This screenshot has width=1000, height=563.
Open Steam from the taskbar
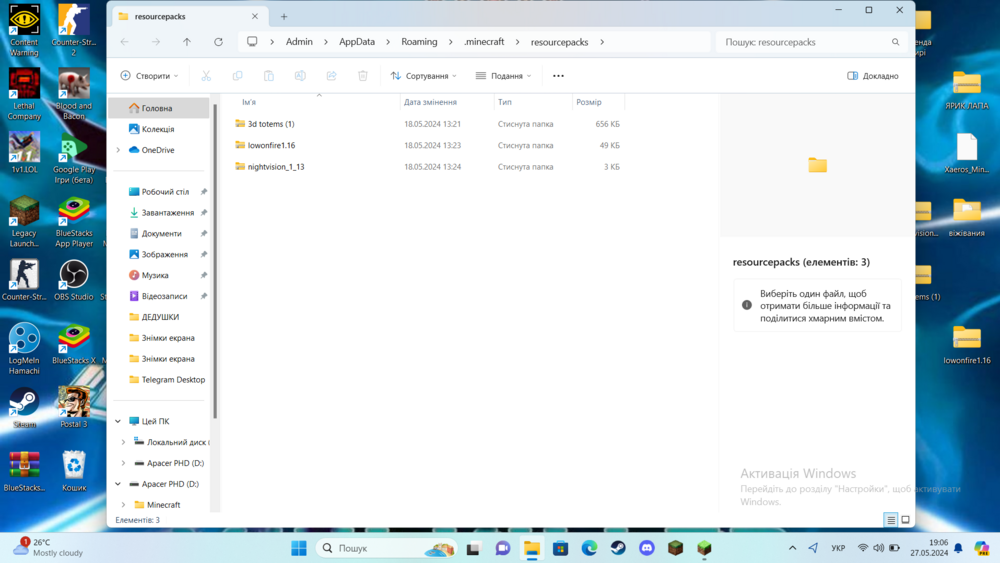click(618, 548)
